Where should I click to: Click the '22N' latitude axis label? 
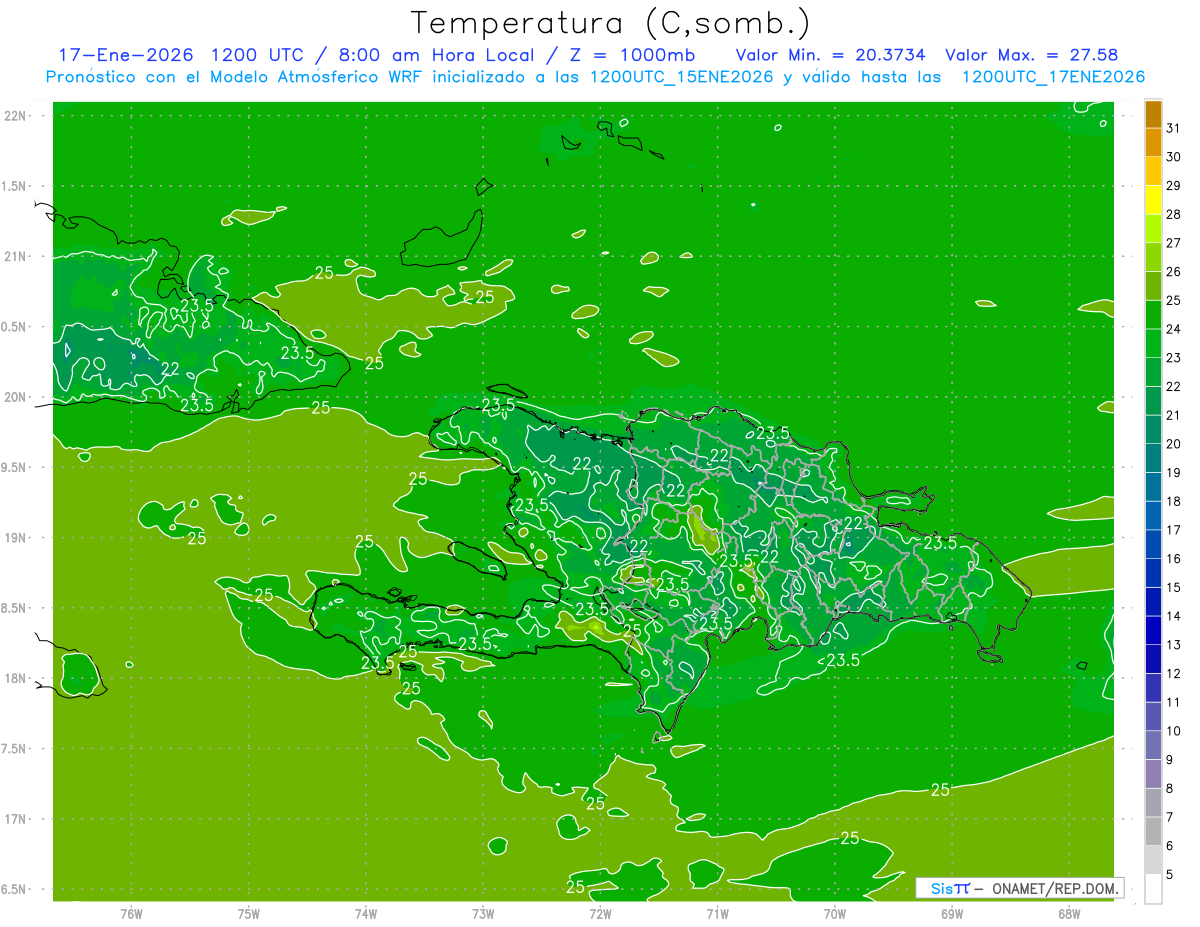click(x=14, y=116)
